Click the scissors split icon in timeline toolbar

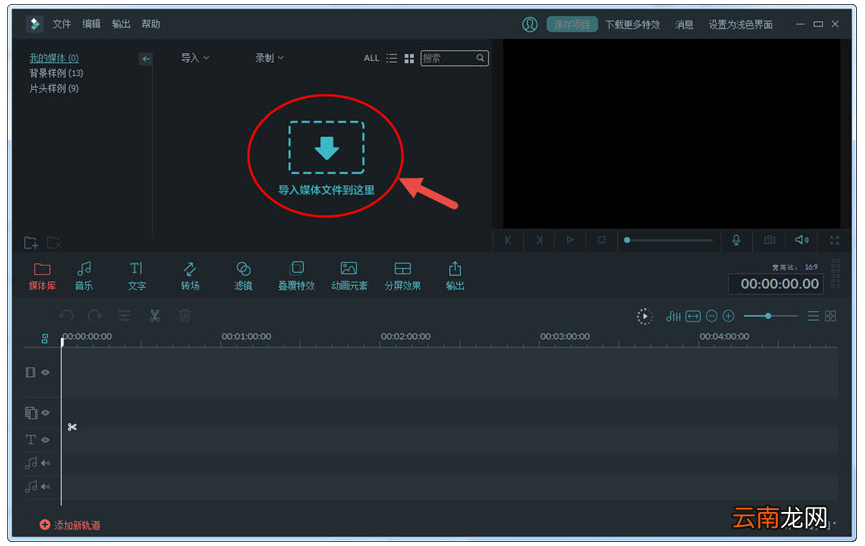(154, 316)
